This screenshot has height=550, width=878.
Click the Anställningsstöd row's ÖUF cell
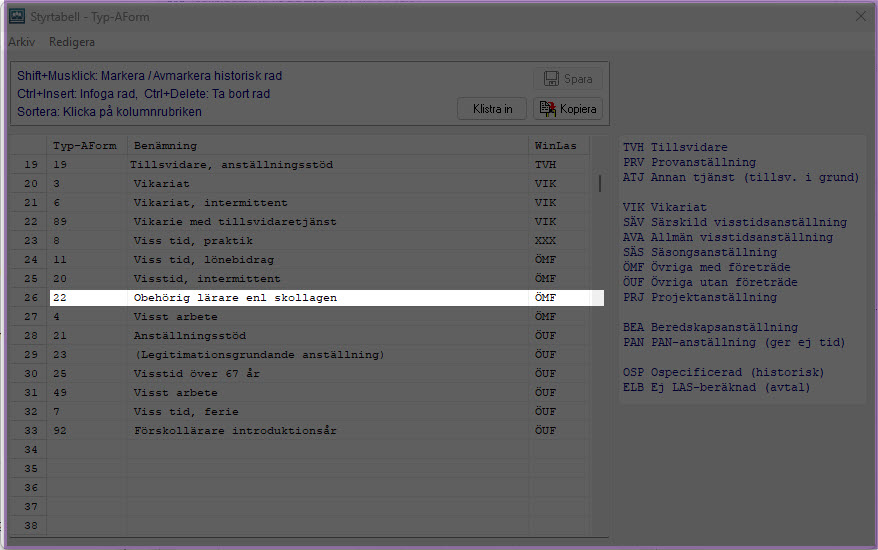click(x=546, y=336)
